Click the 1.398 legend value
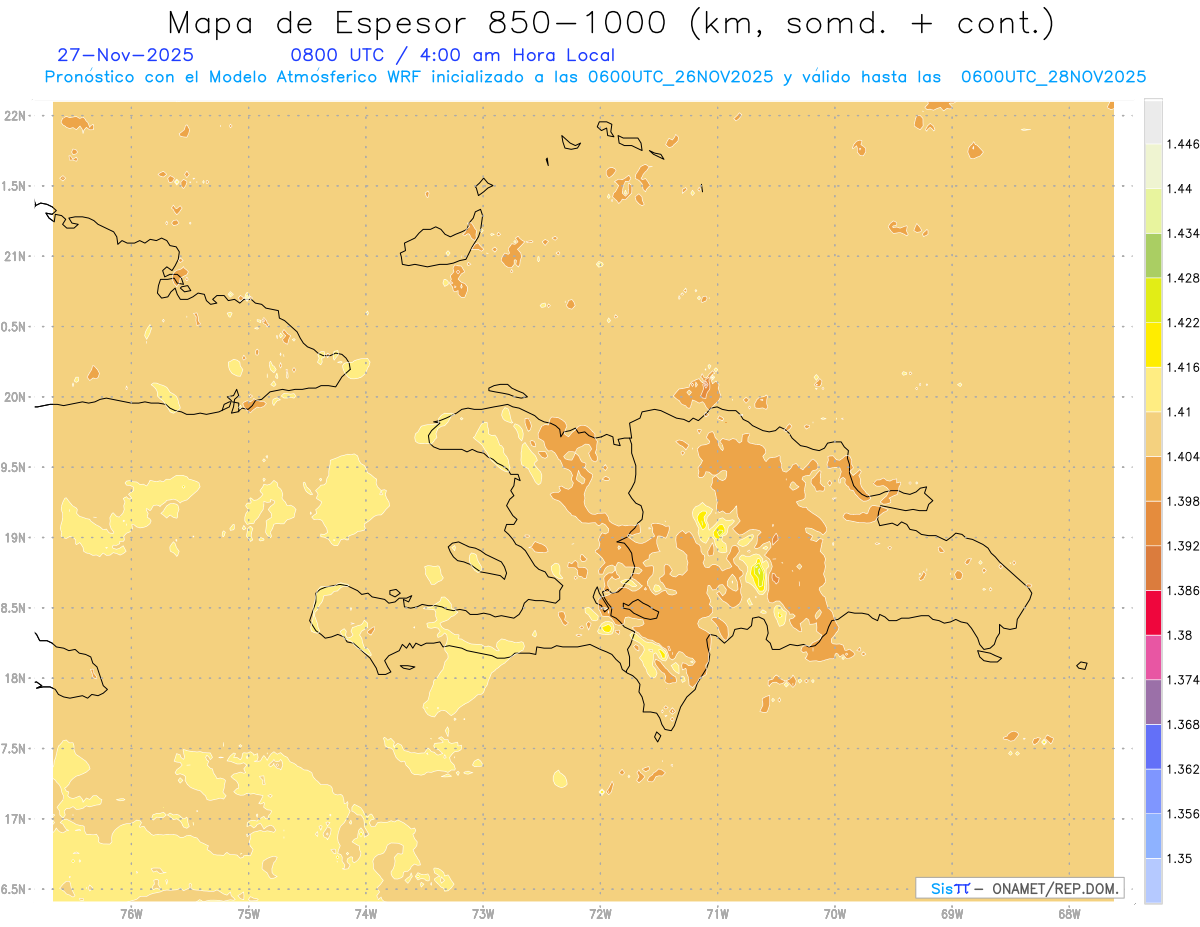This screenshot has width=1200, height=927. (1184, 501)
